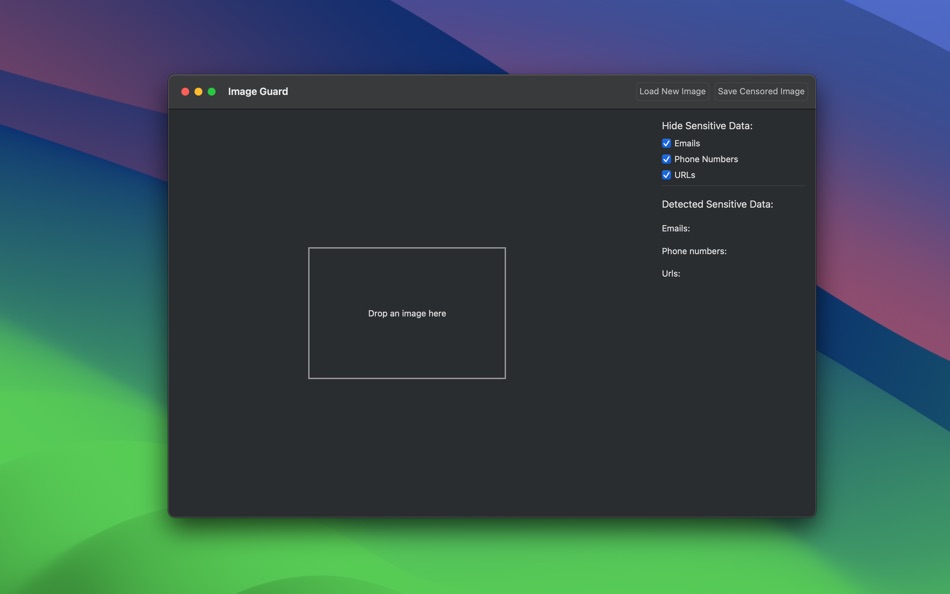Viewport: 950px width, 594px height.
Task: Uncheck the Emails checkbox
Action: 666,143
